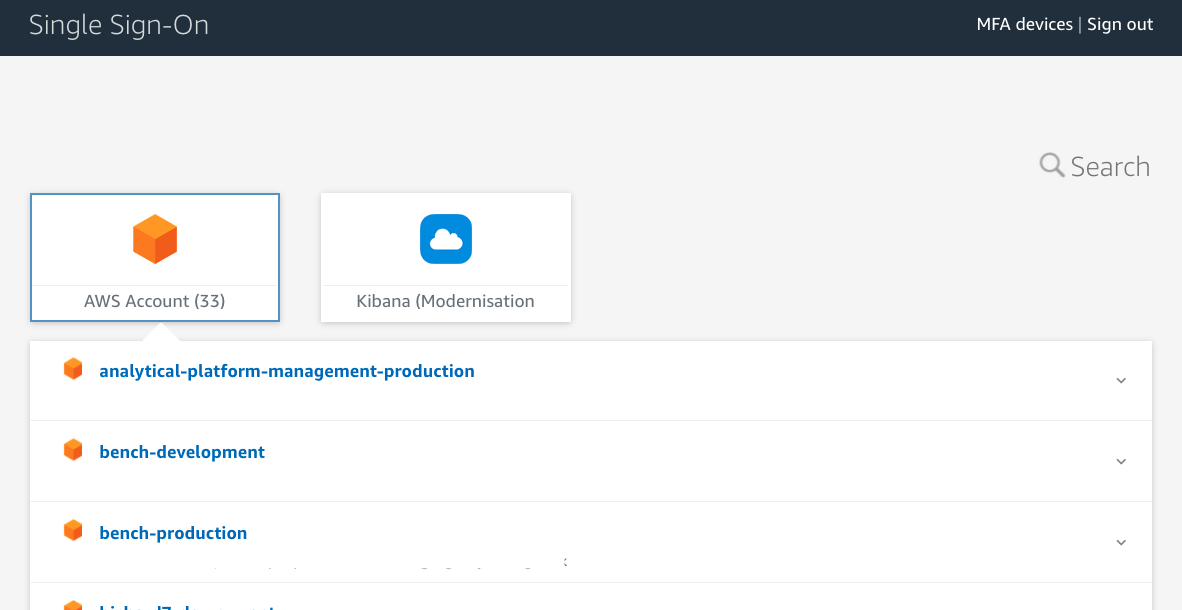Open the MFA devices page

tap(1024, 24)
